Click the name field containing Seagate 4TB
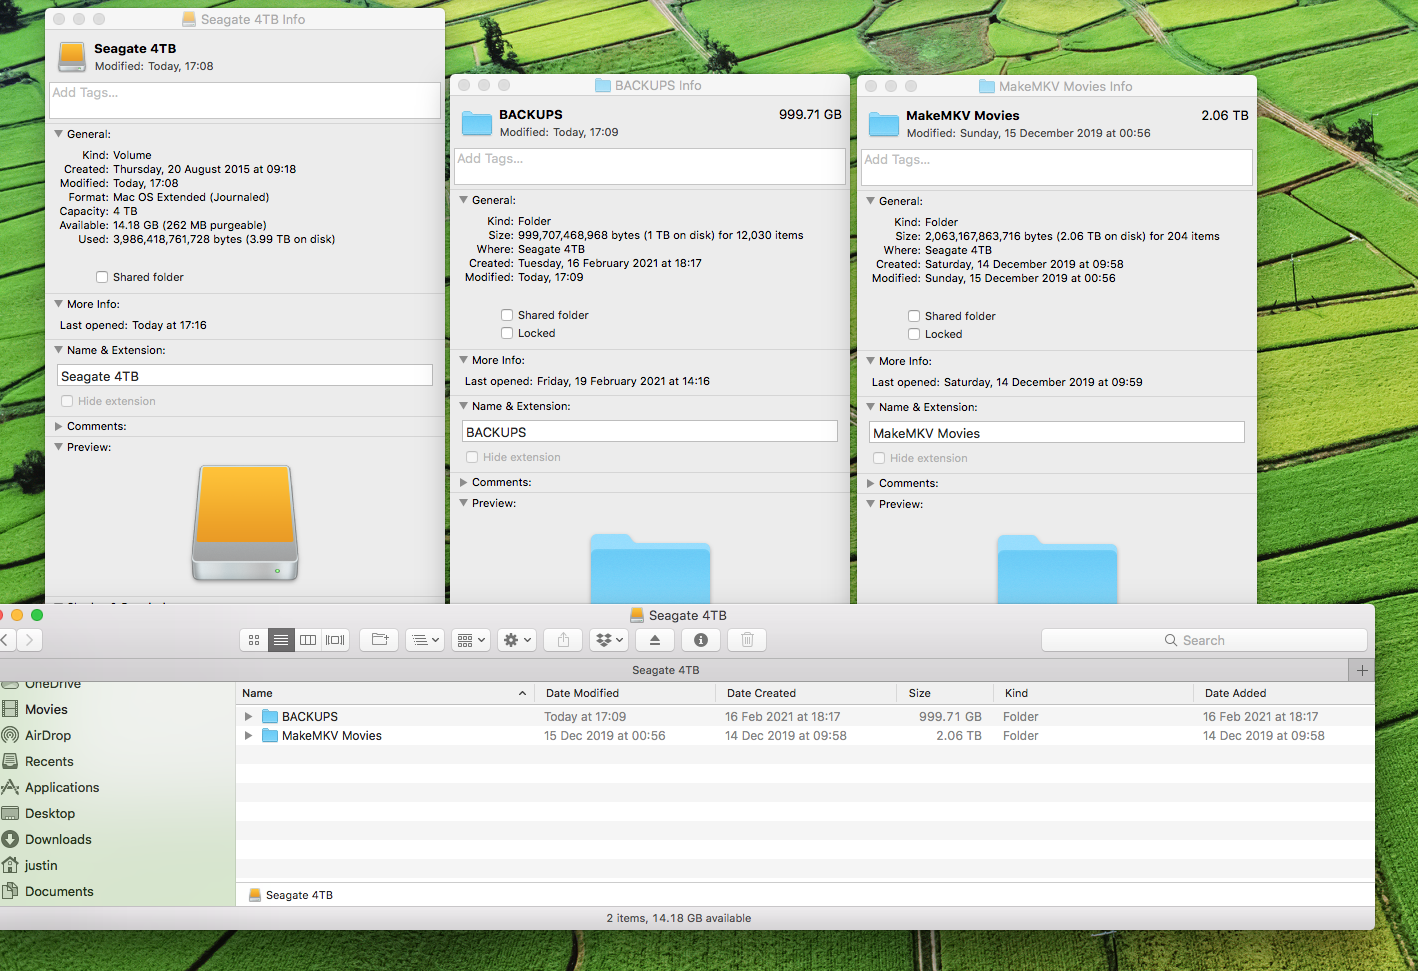This screenshot has width=1418, height=971. pos(245,376)
